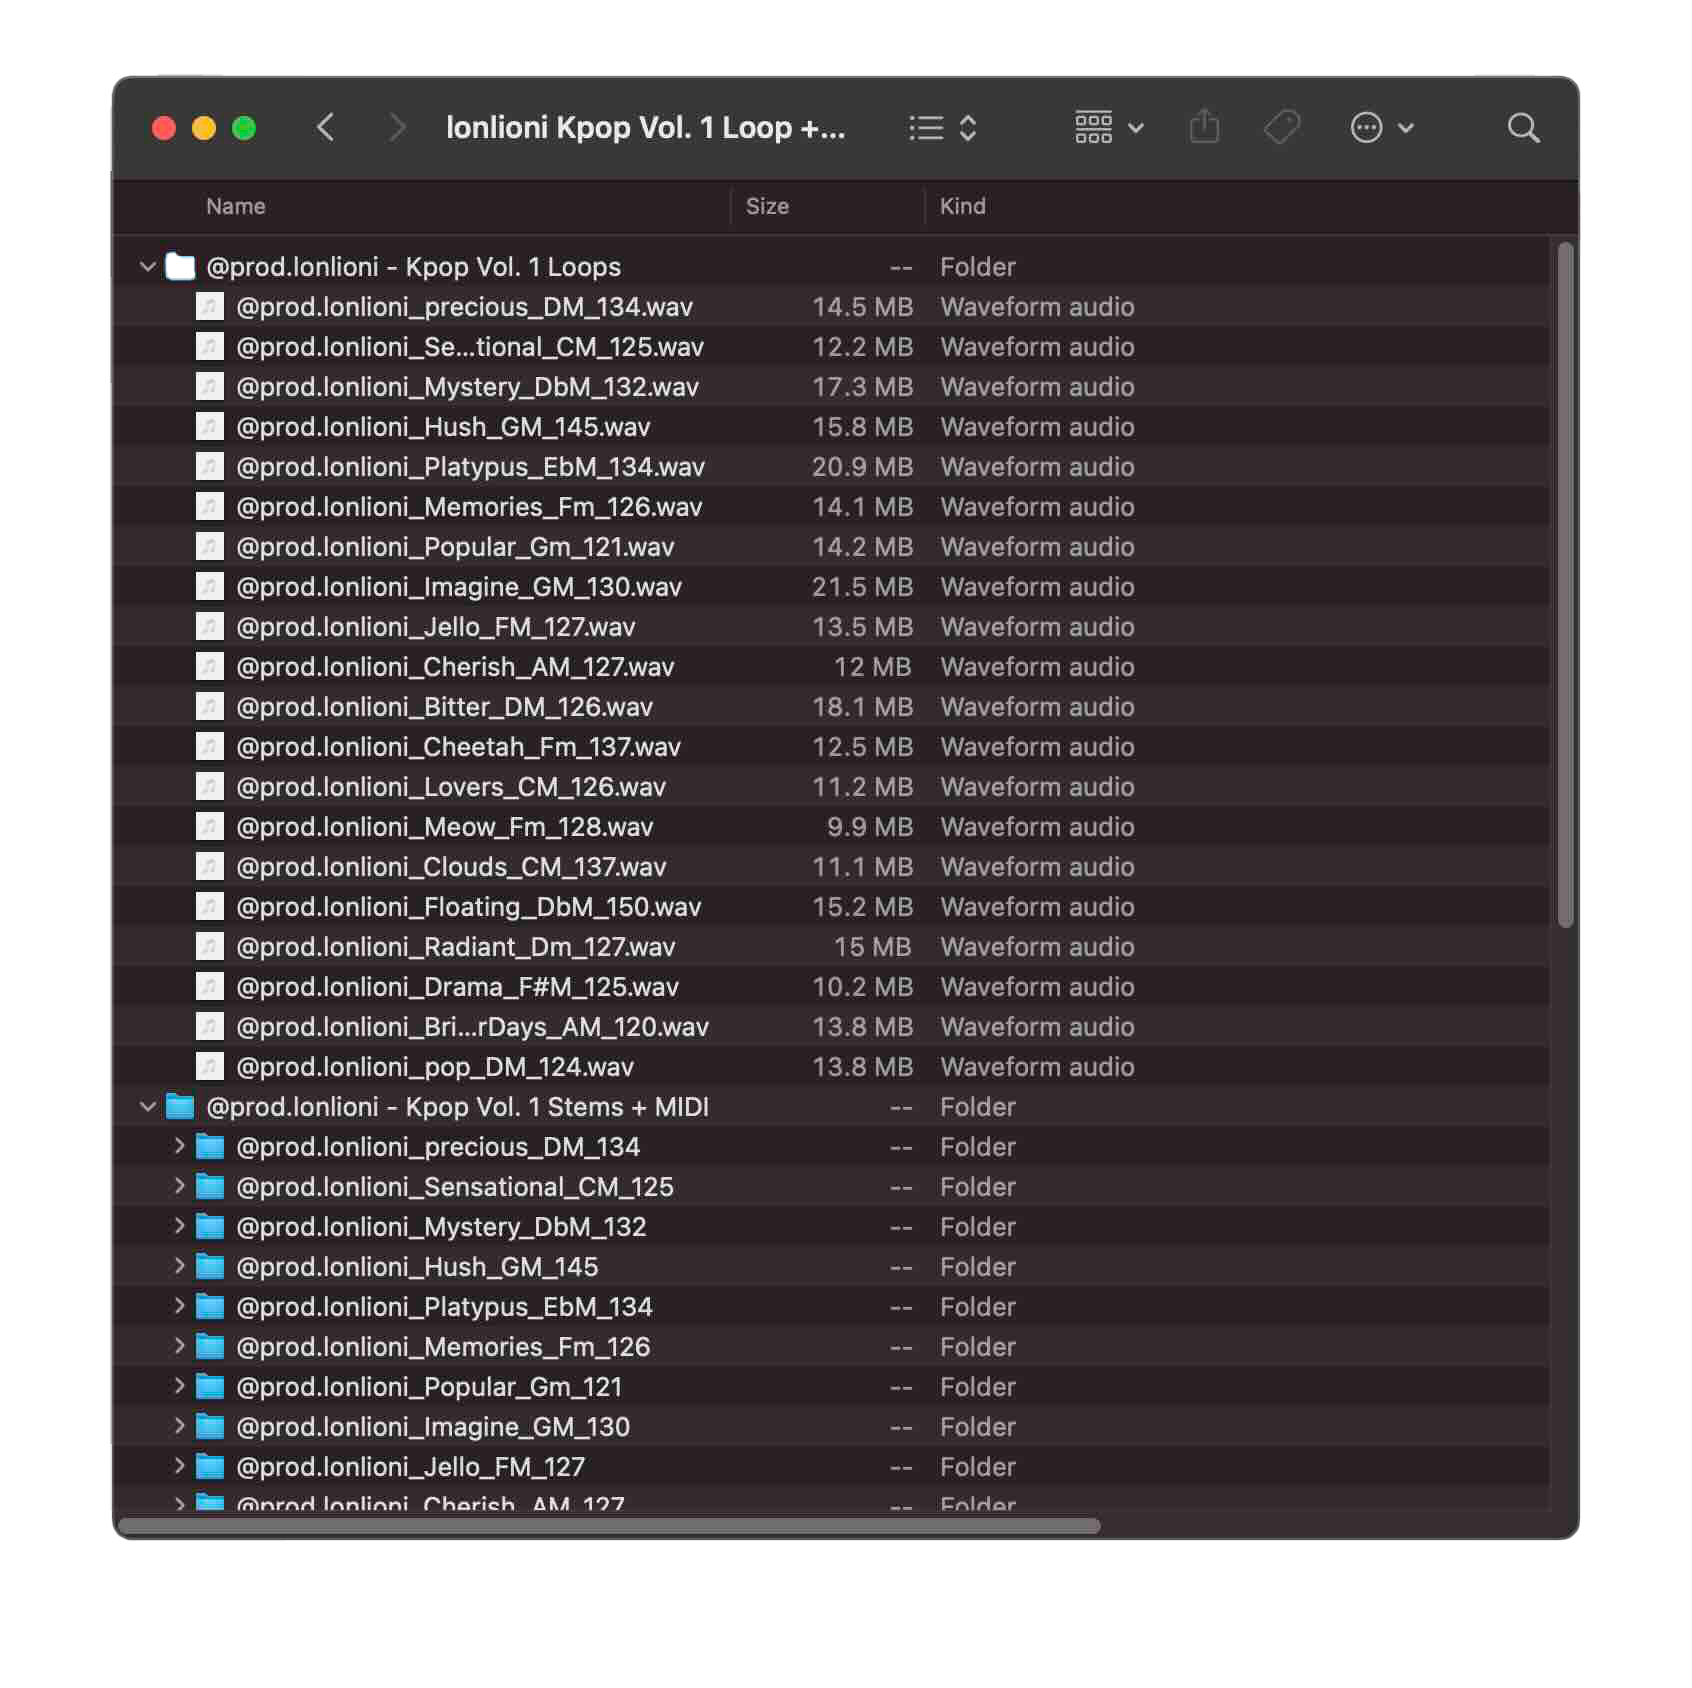Click the Tags icon in toolbar
This screenshot has height=1688, width=1692.
coord(1281,128)
